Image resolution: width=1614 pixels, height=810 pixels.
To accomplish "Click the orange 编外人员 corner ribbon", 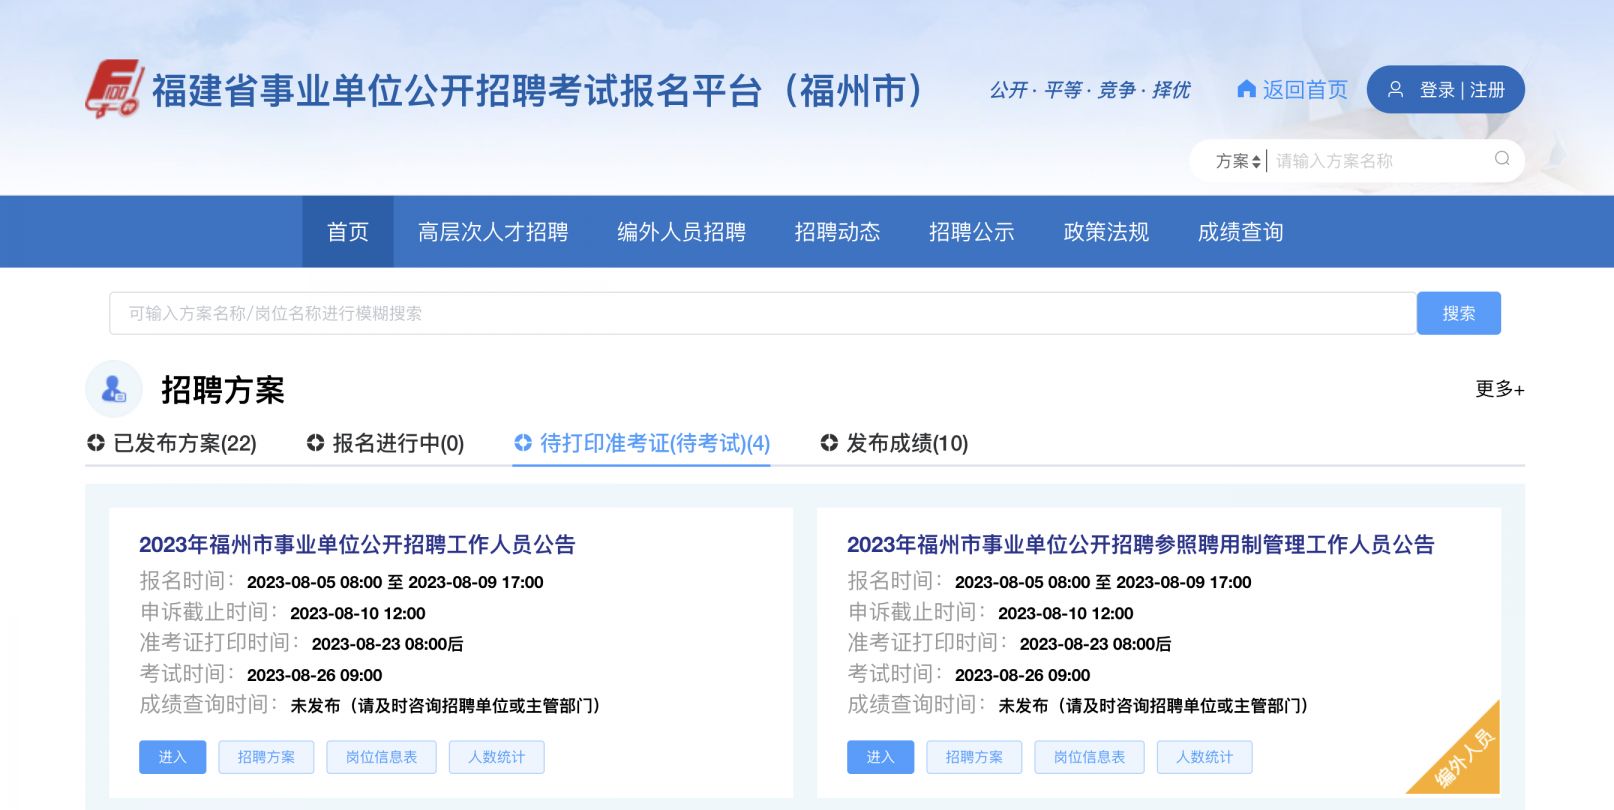I will [1463, 756].
